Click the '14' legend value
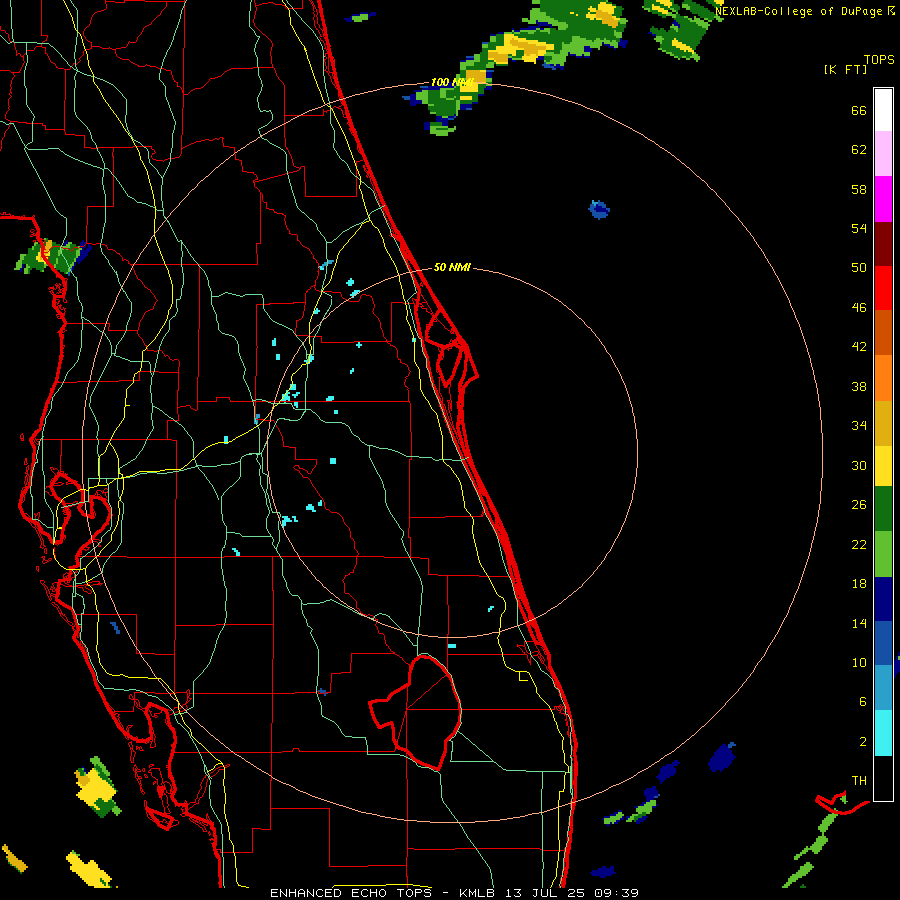The image size is (900, 900). [859, 623]
